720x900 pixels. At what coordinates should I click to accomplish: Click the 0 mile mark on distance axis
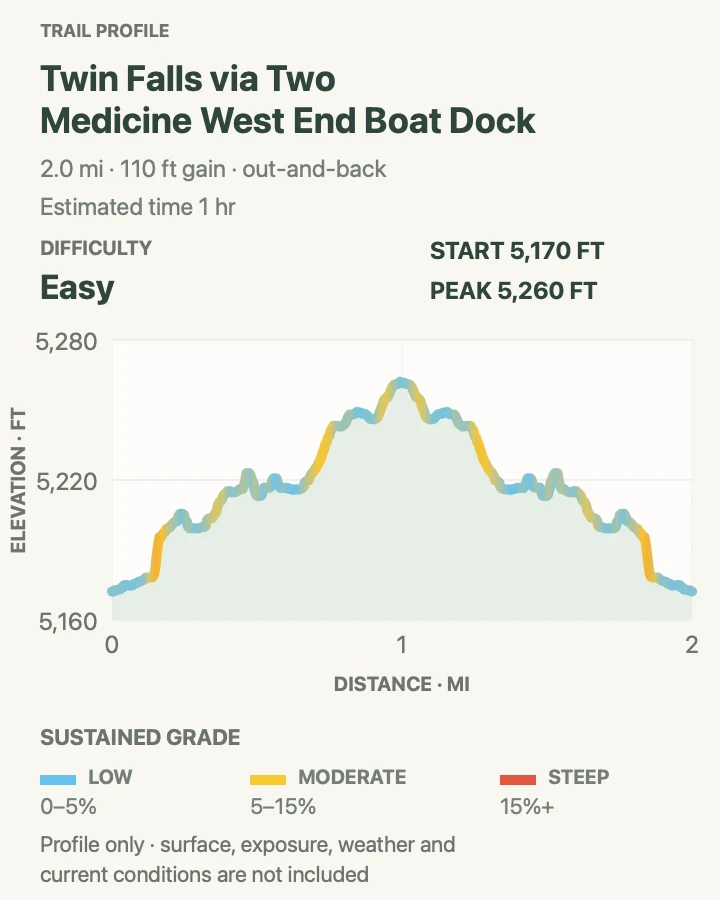click(112, 645)
